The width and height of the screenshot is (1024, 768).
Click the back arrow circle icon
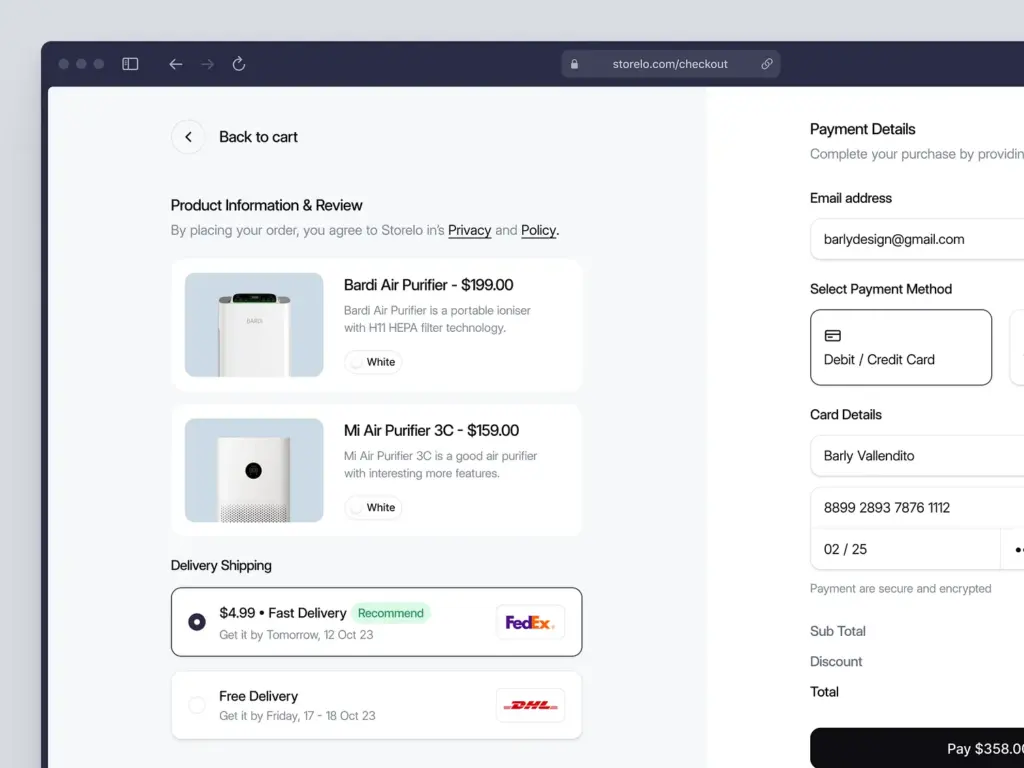pos(188,137)
